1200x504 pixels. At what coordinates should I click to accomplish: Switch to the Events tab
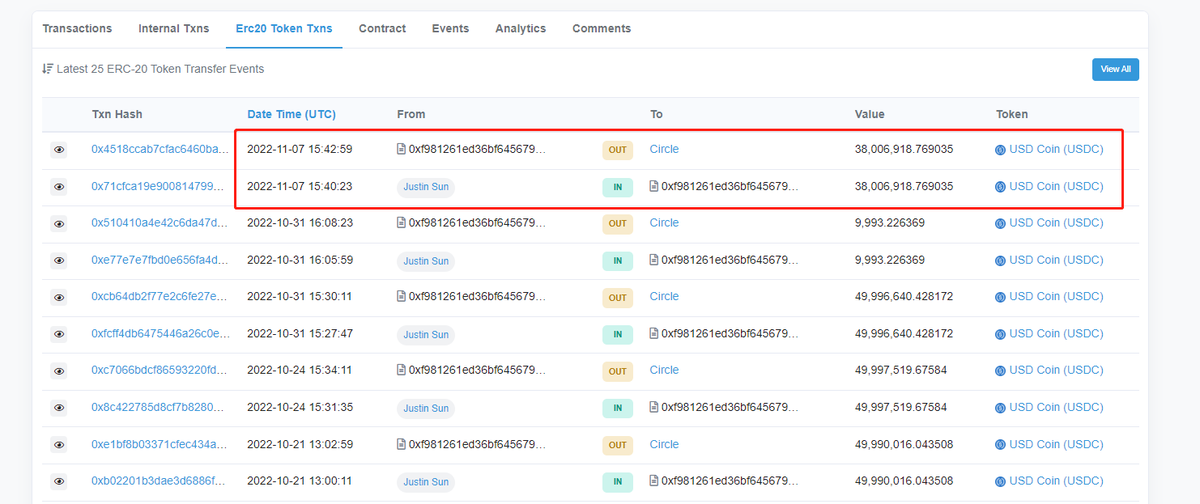click(x=450, y=29)
